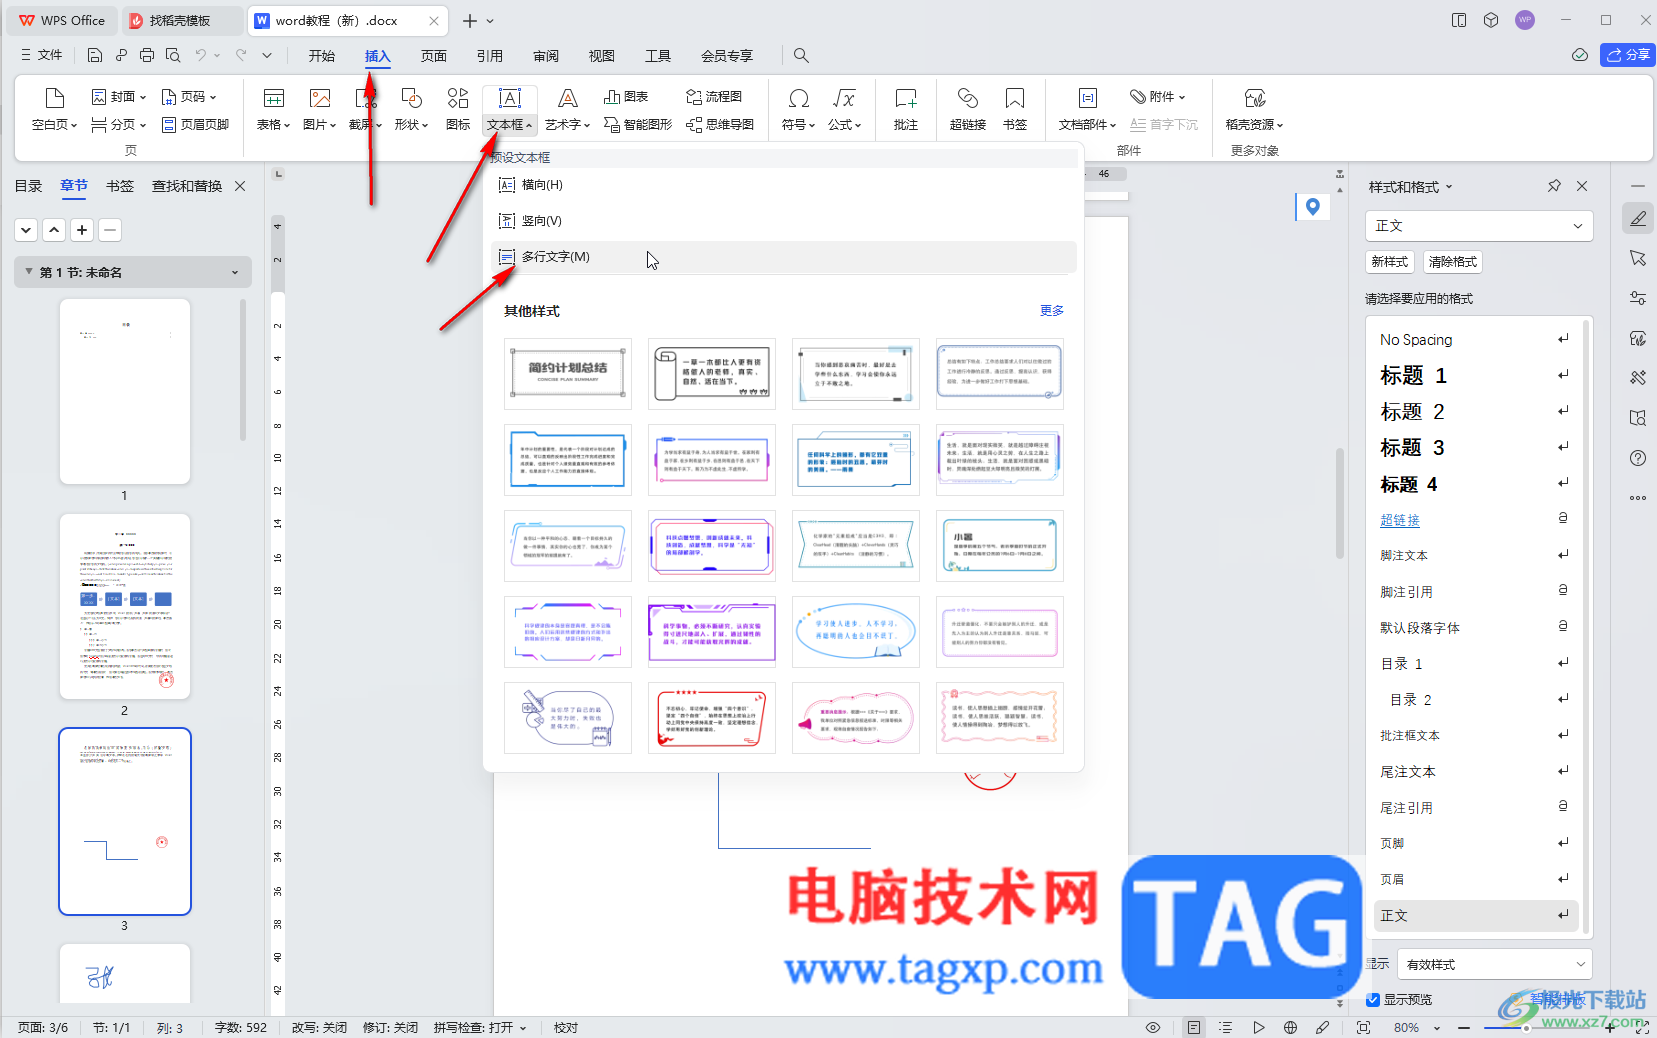Open the 表格 table insert tool

coord(273,109)
